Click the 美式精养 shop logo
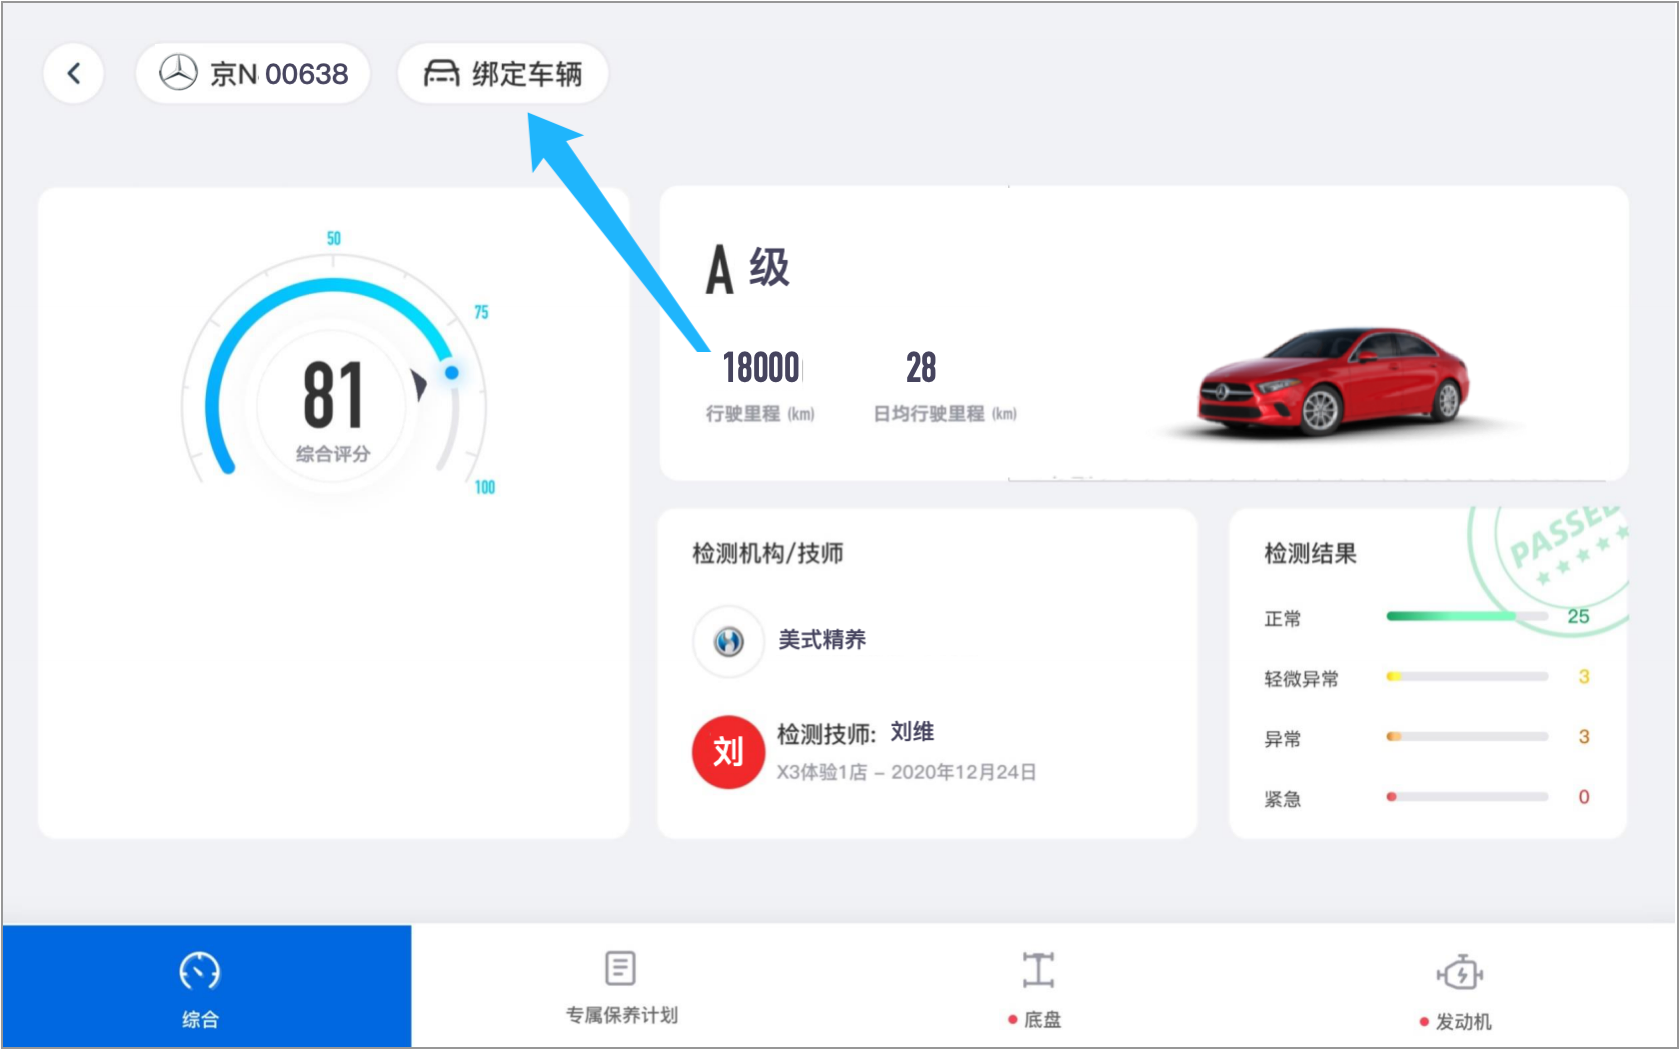Screen dimensions: 1680x1050 [x=729, y=641]
